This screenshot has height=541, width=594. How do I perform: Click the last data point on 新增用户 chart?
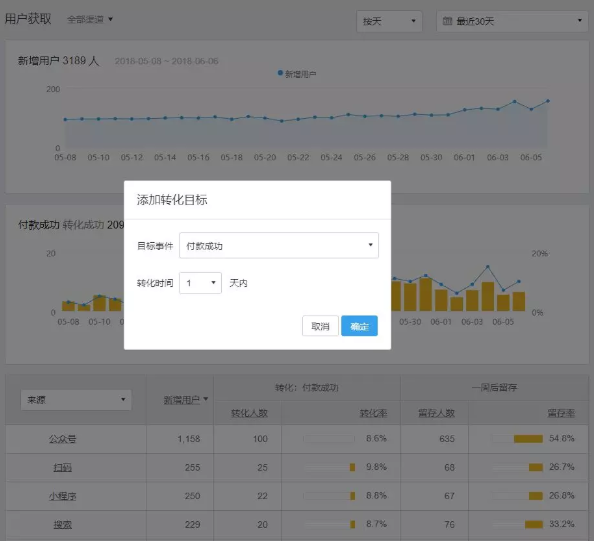coord(548,101)
